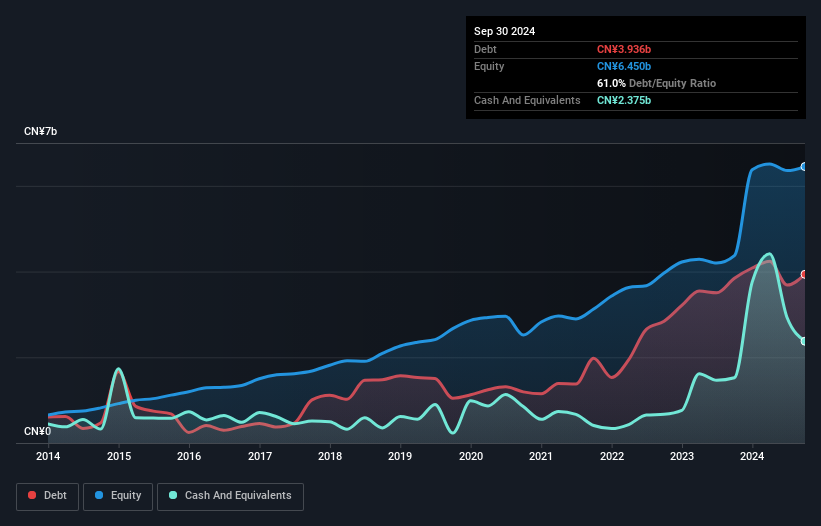Screen dimensions: 821x526
Task: Select the Equity endpoint marker on chart
Action: tap(804, 166)
